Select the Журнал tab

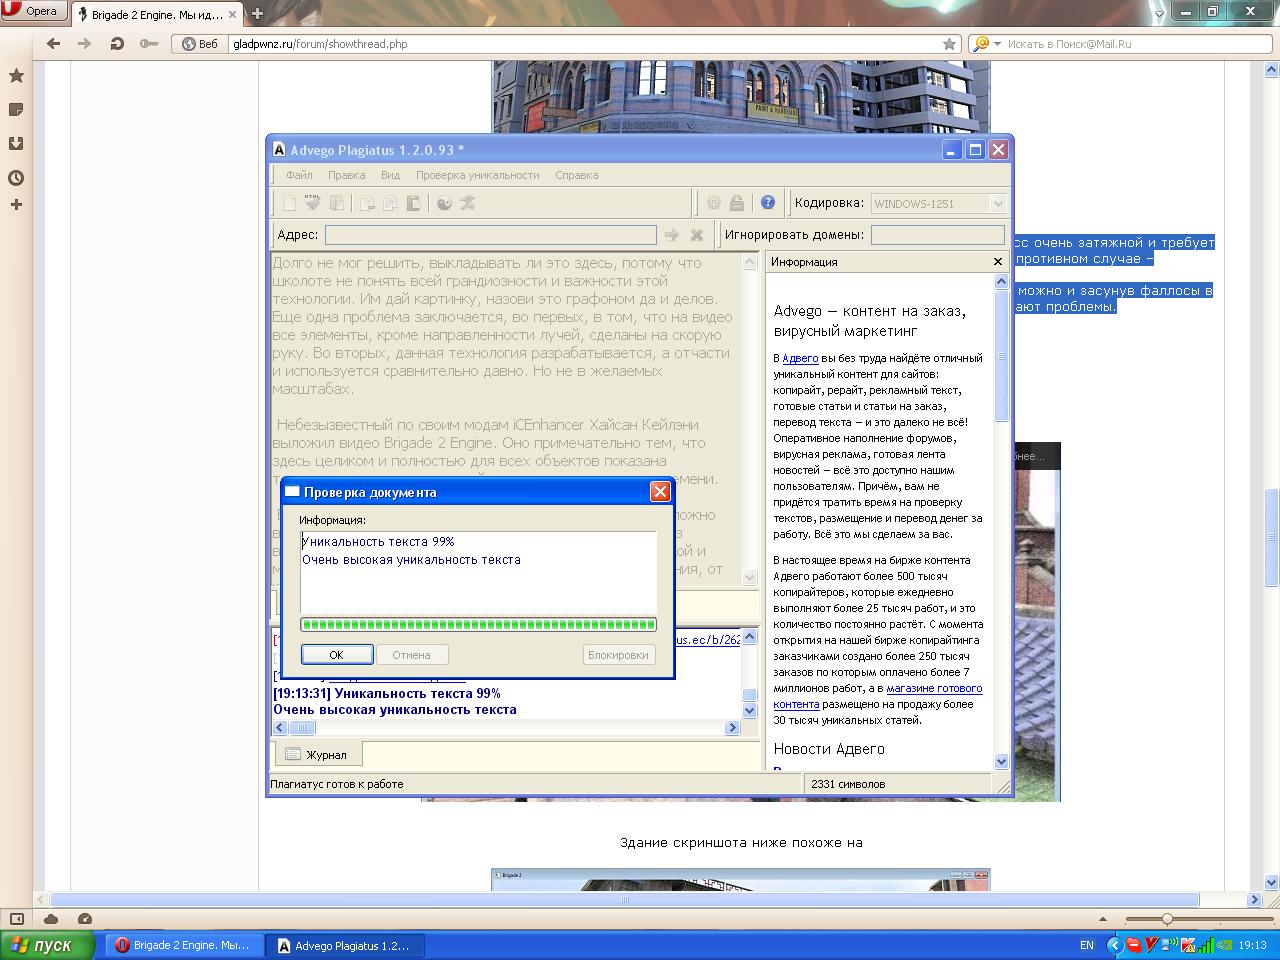tap(316, 755)
